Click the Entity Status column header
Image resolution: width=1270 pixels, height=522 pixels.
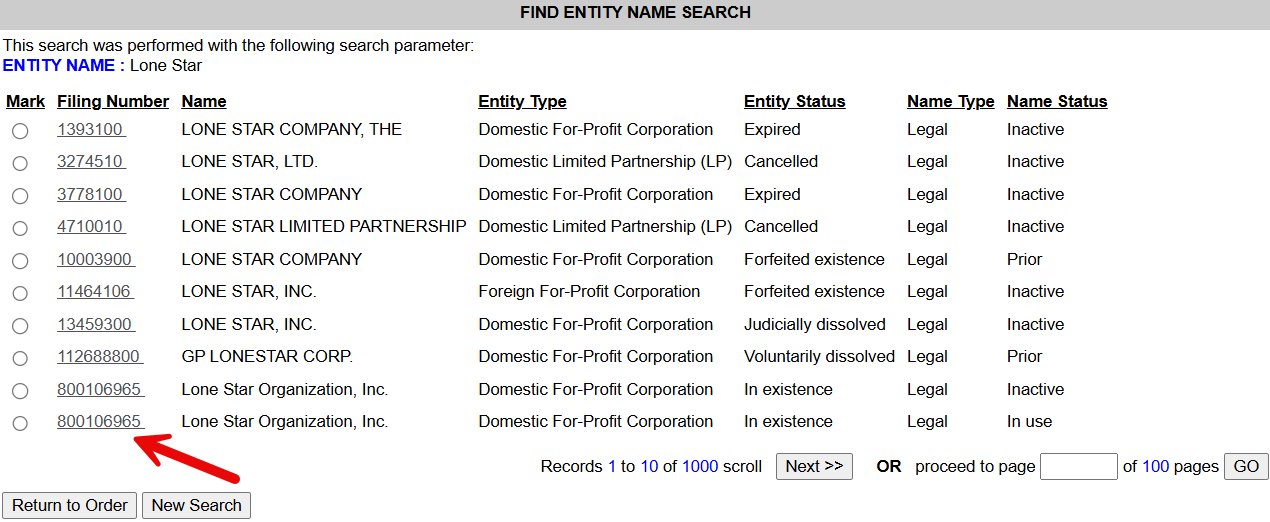(x=794, y=102)
